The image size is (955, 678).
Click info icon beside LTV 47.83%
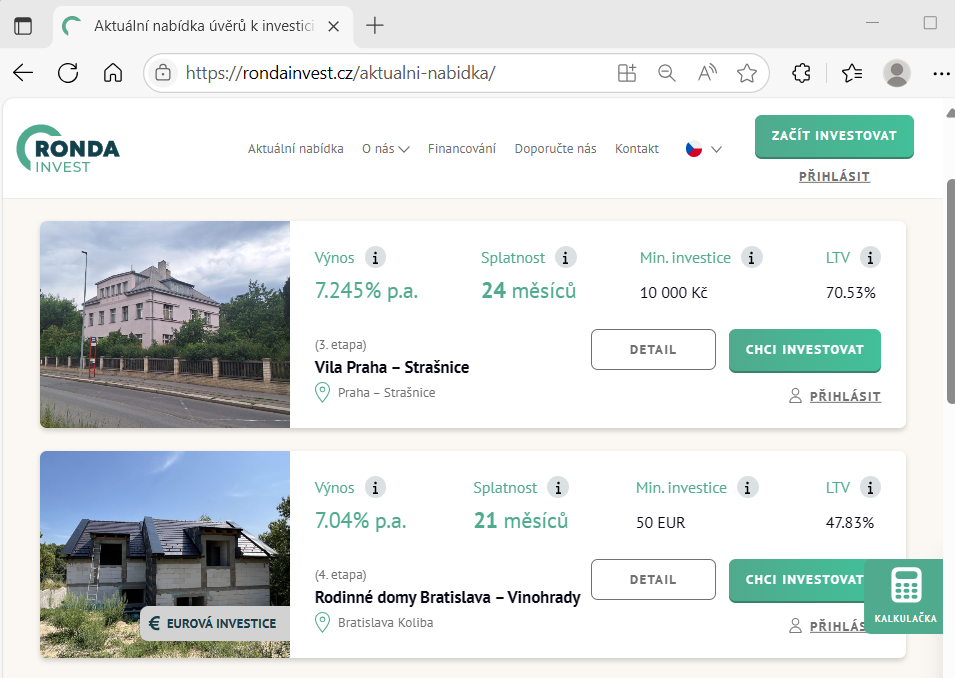pyautogui.click(x=870, y=488)
